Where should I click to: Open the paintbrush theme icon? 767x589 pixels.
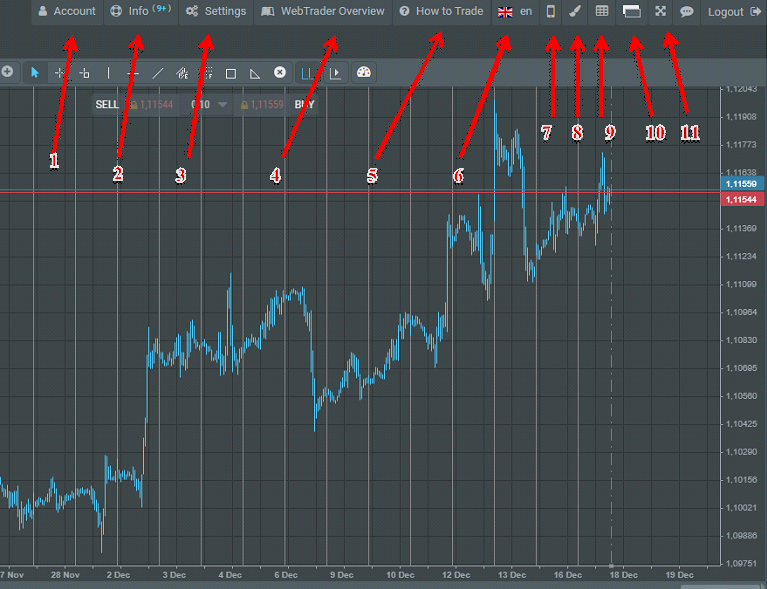pyautogui.click(x=575, y=11)
